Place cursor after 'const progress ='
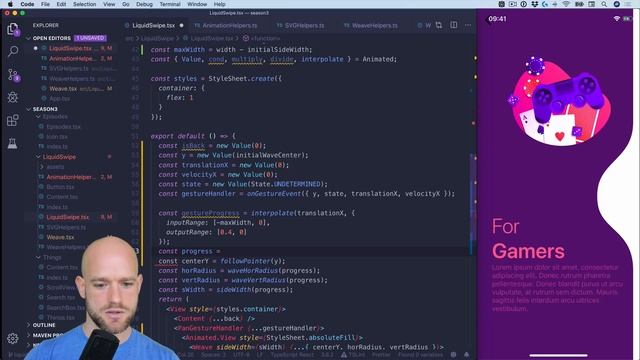640x360 pixels. tap(221, 251)
